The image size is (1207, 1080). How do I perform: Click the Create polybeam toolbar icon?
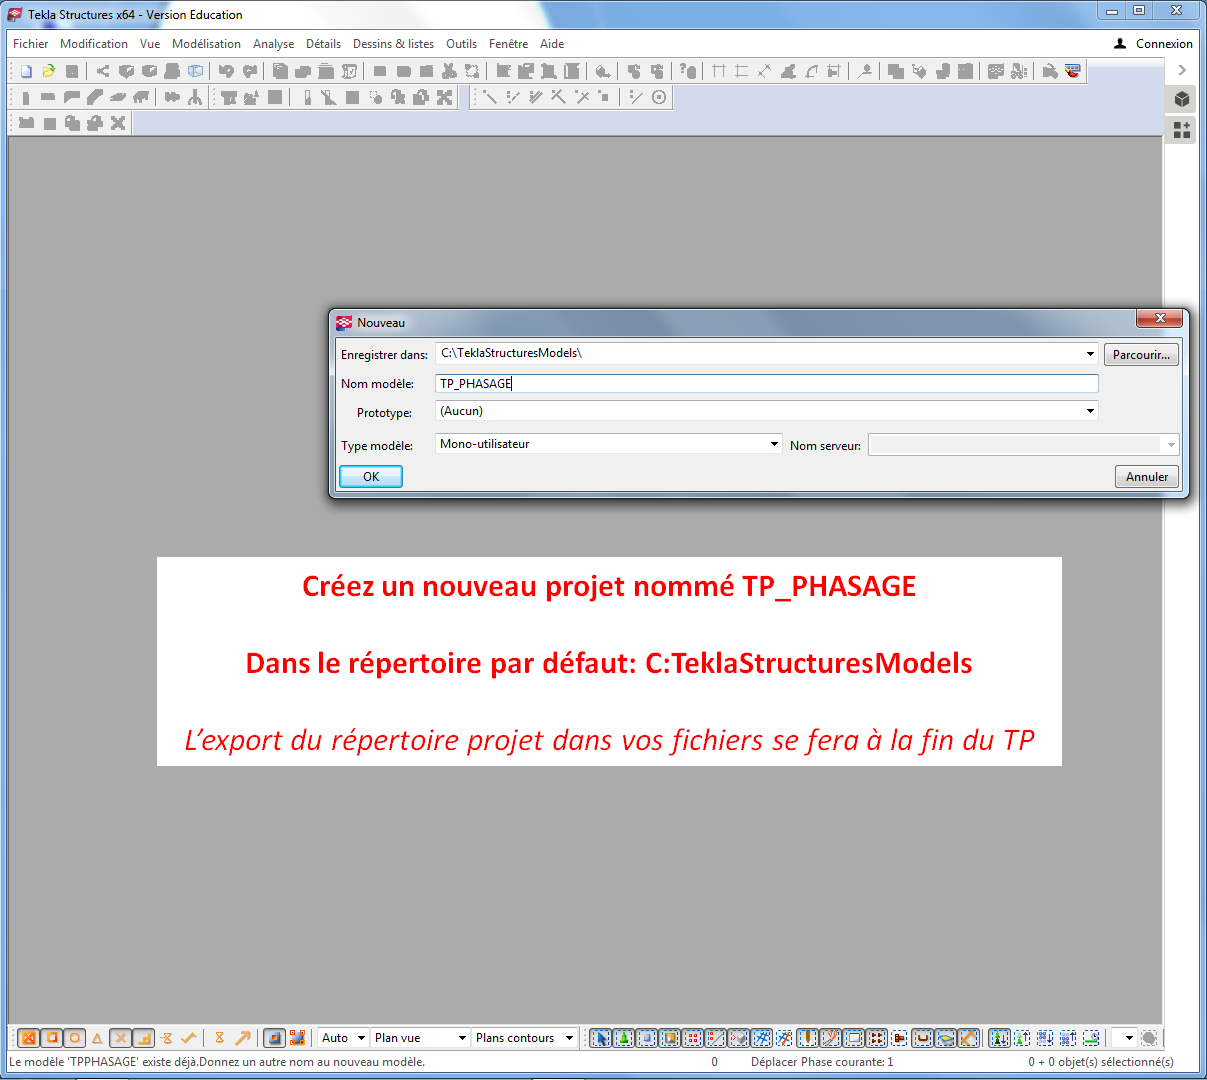point(71,97)
